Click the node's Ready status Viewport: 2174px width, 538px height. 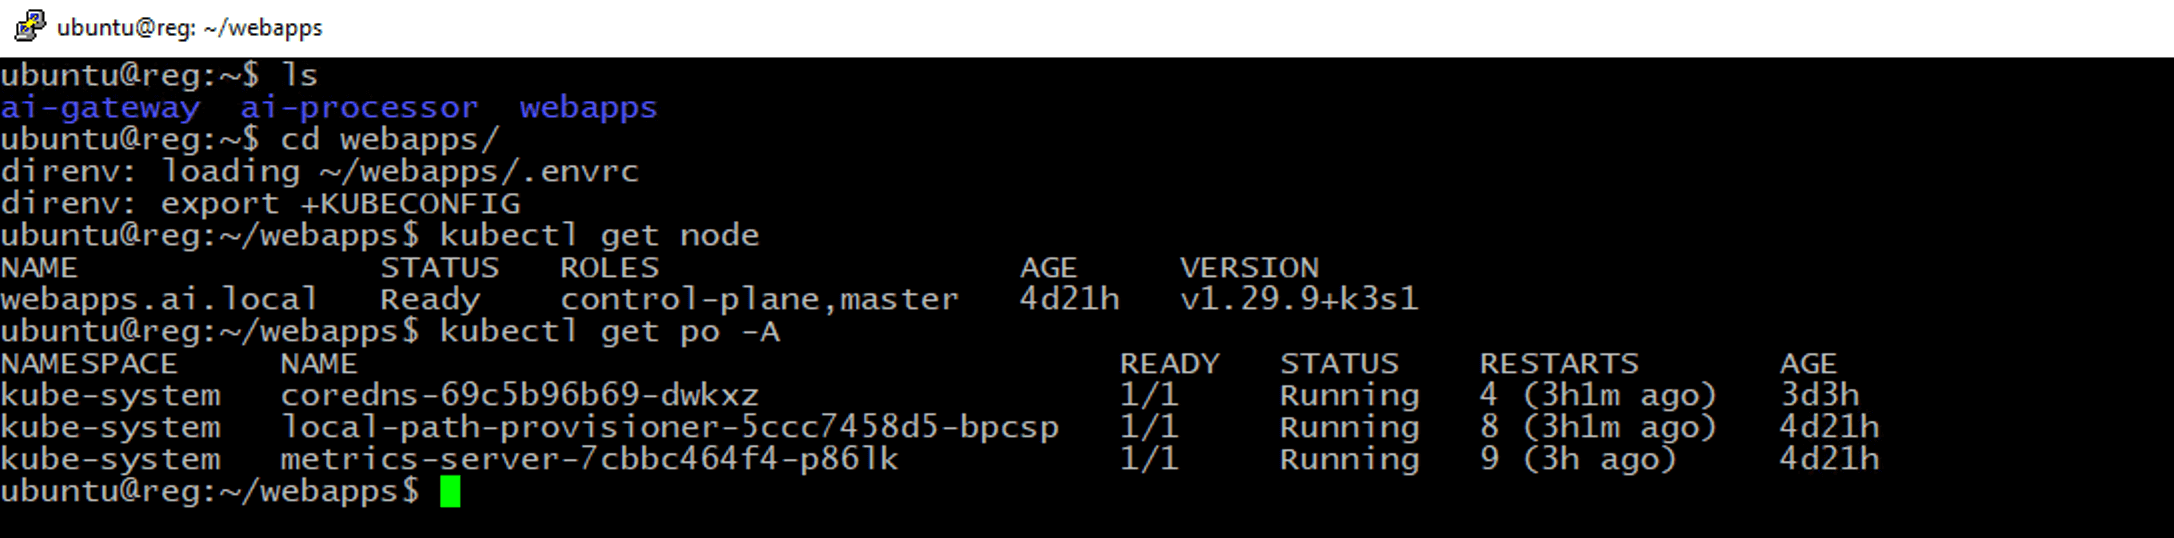click(429, 299)
